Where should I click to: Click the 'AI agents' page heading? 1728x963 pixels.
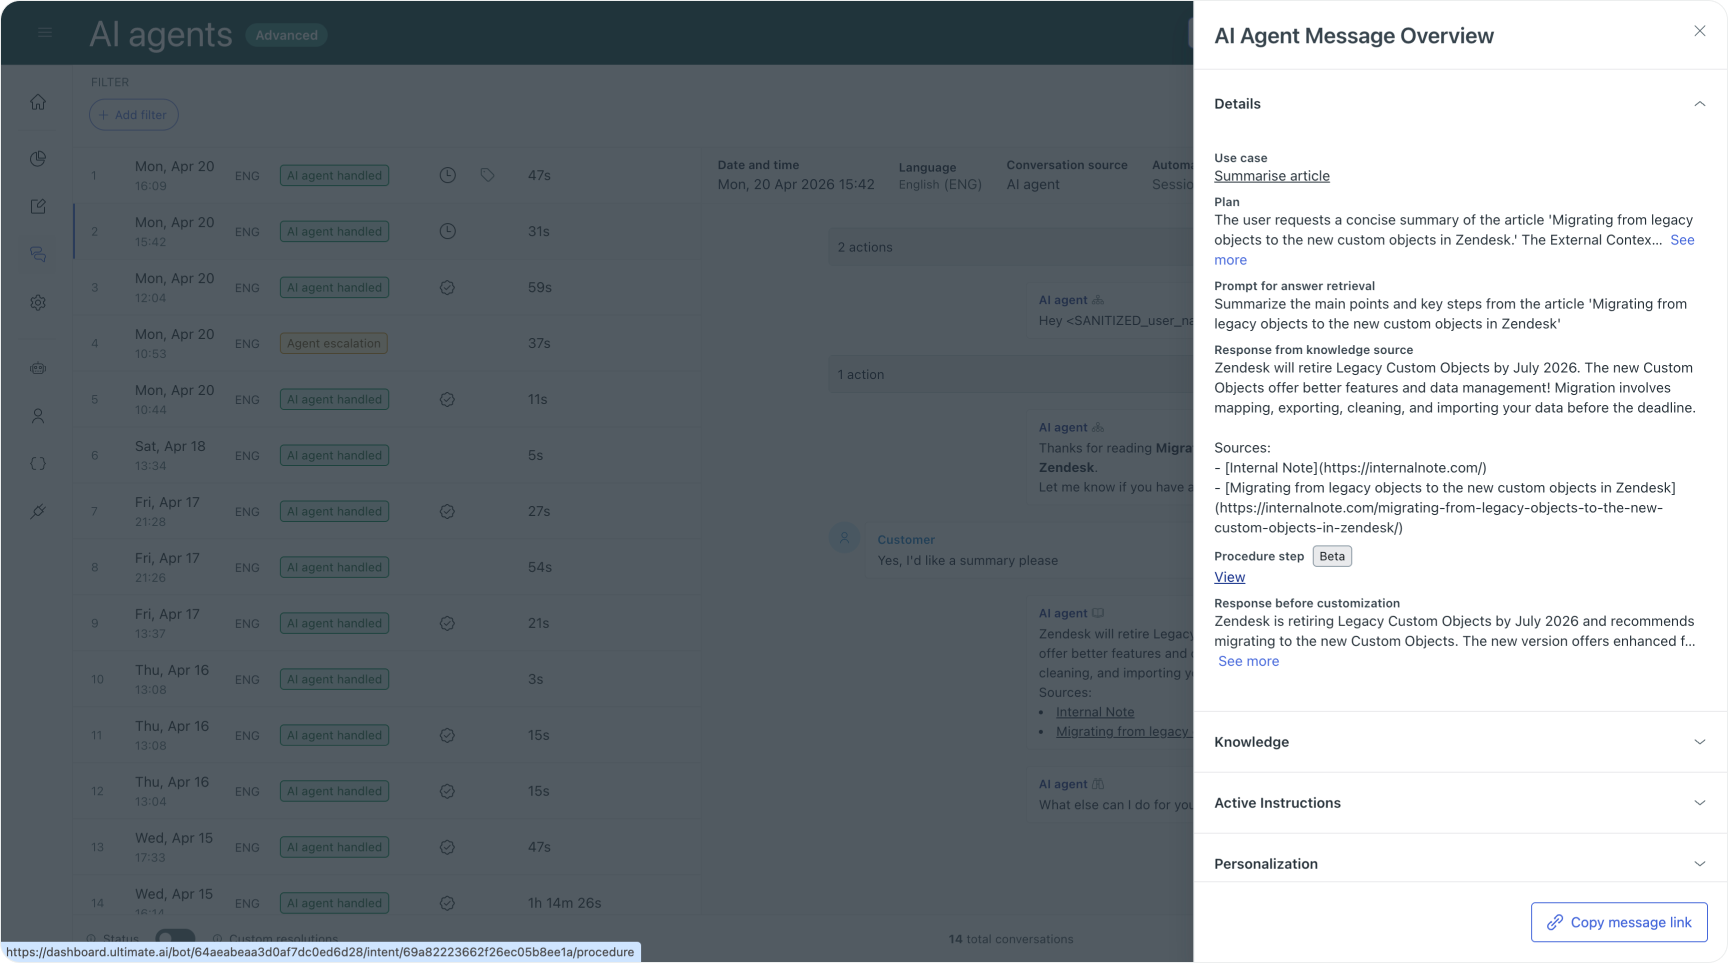tap(161, 34)
